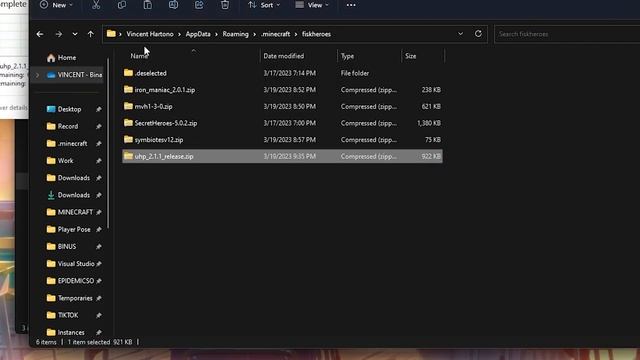Click the Copy icon in toolbar
This screenshot has width=640, height=360.
[122, 5]
